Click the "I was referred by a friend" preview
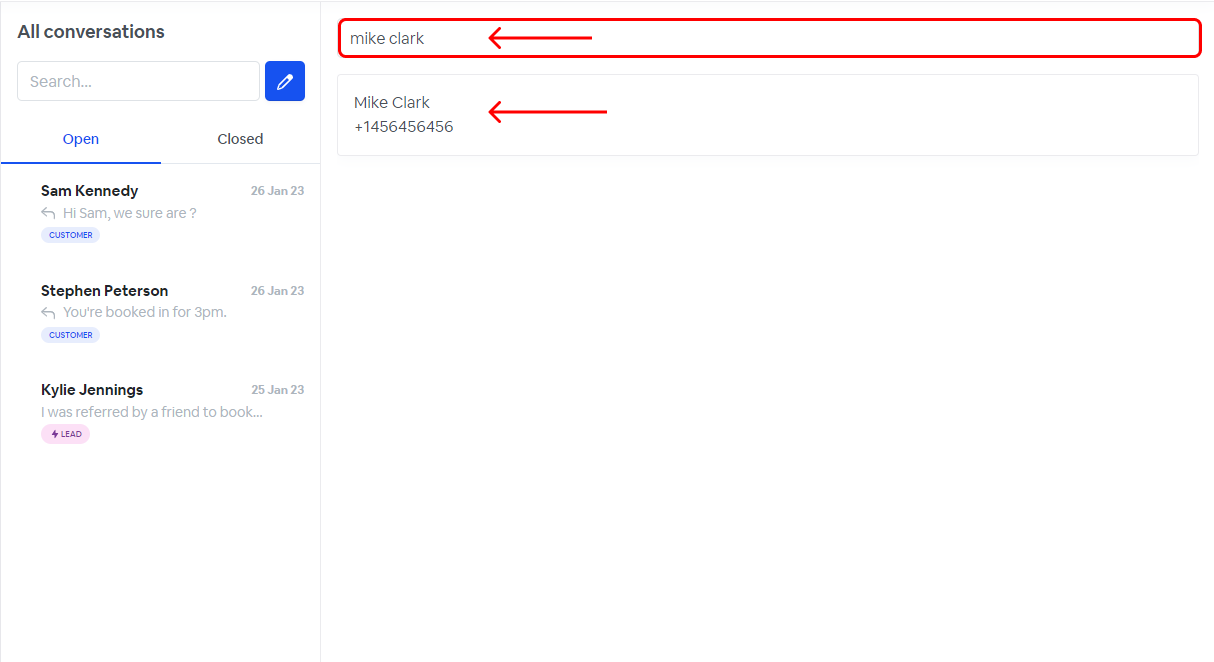The height and width of the screenshot is (662, 1214). (x=151, y=412)
